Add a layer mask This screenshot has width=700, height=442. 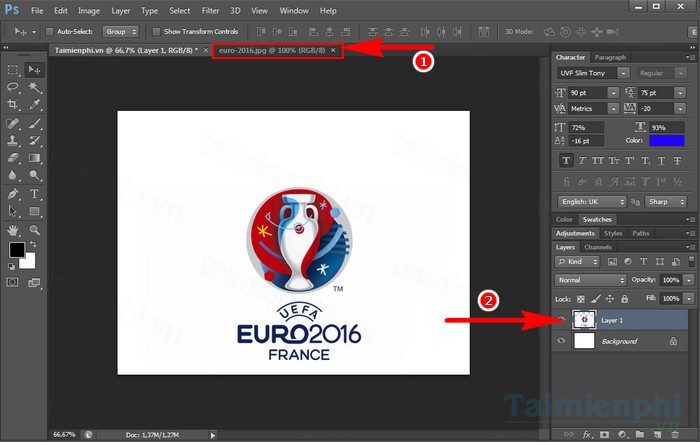[604, 434]
